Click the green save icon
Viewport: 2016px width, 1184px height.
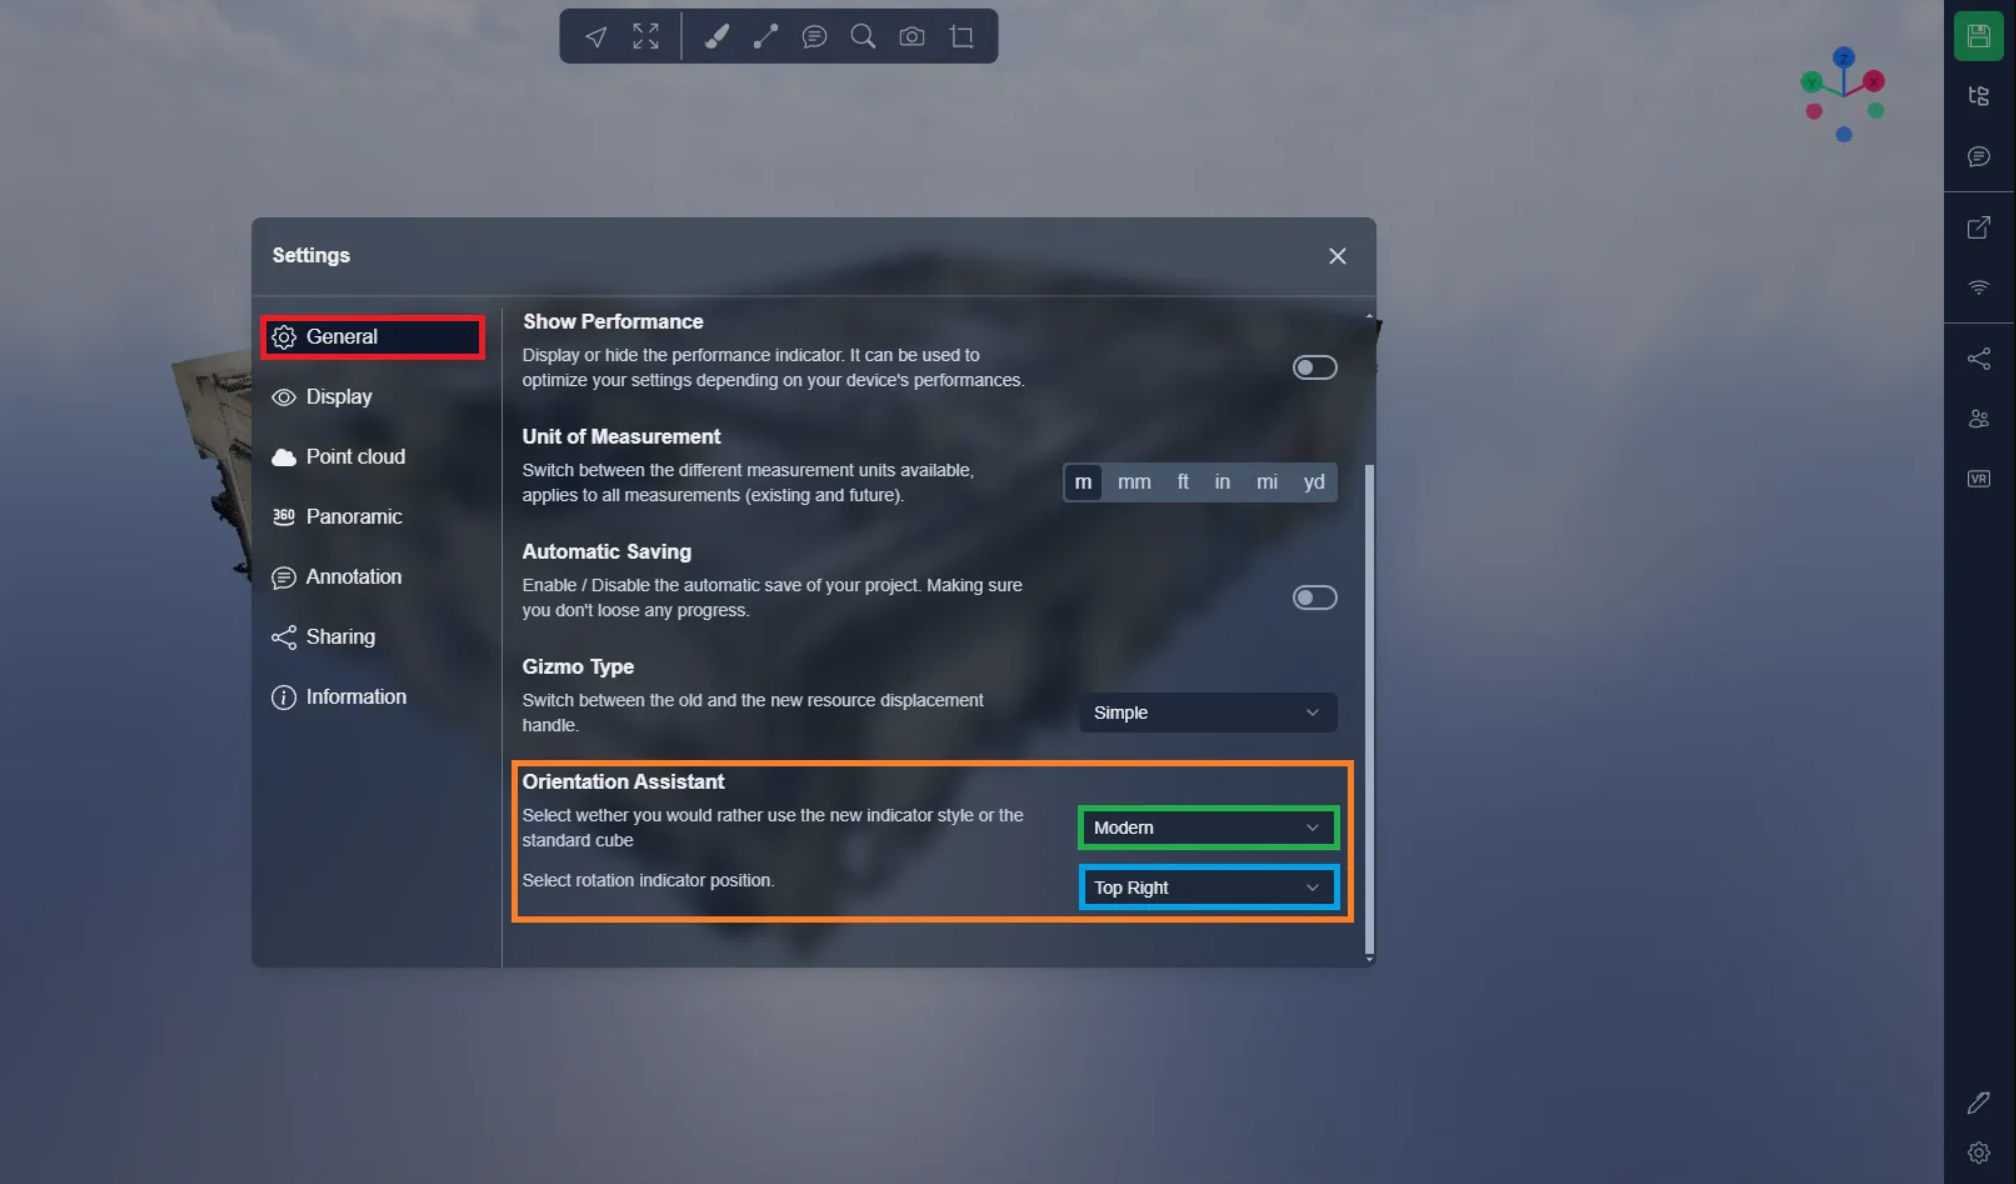tap(1978, 37)
